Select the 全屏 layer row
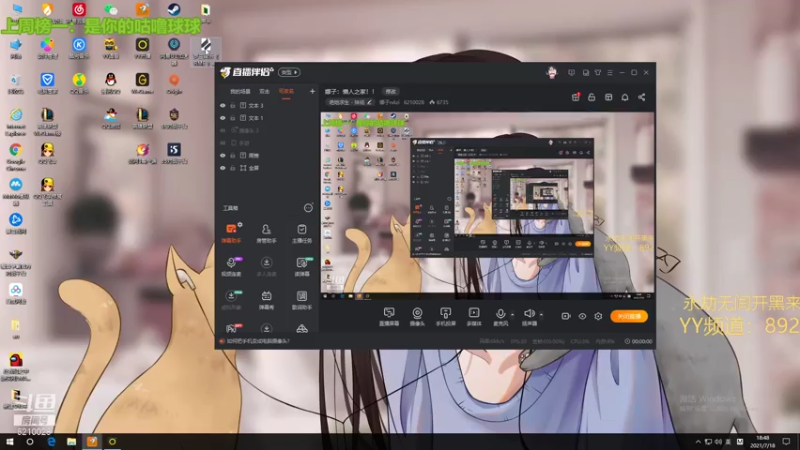 pyautogui.click(x=266, y=168)
